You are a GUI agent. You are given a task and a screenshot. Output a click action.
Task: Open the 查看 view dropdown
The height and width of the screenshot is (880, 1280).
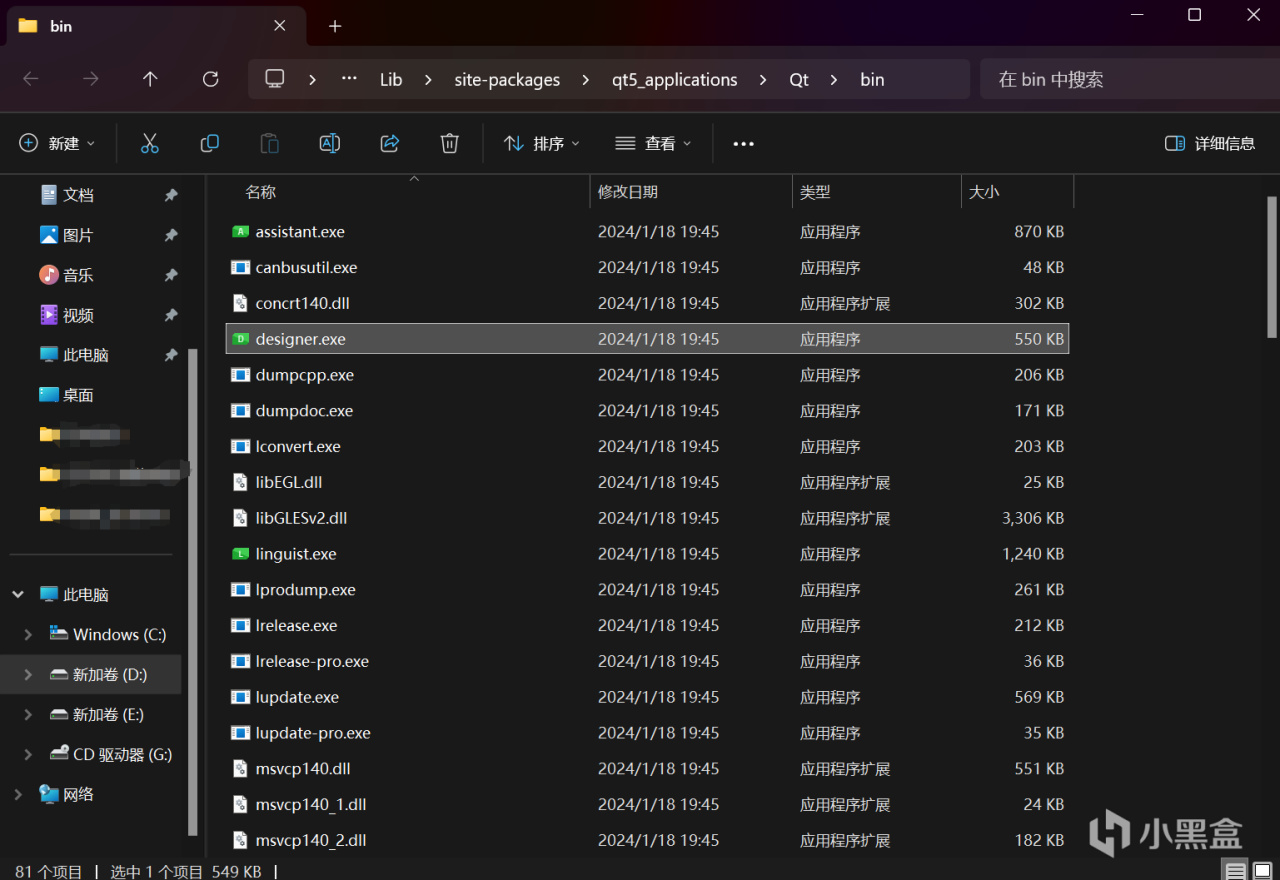click(653, 143)
